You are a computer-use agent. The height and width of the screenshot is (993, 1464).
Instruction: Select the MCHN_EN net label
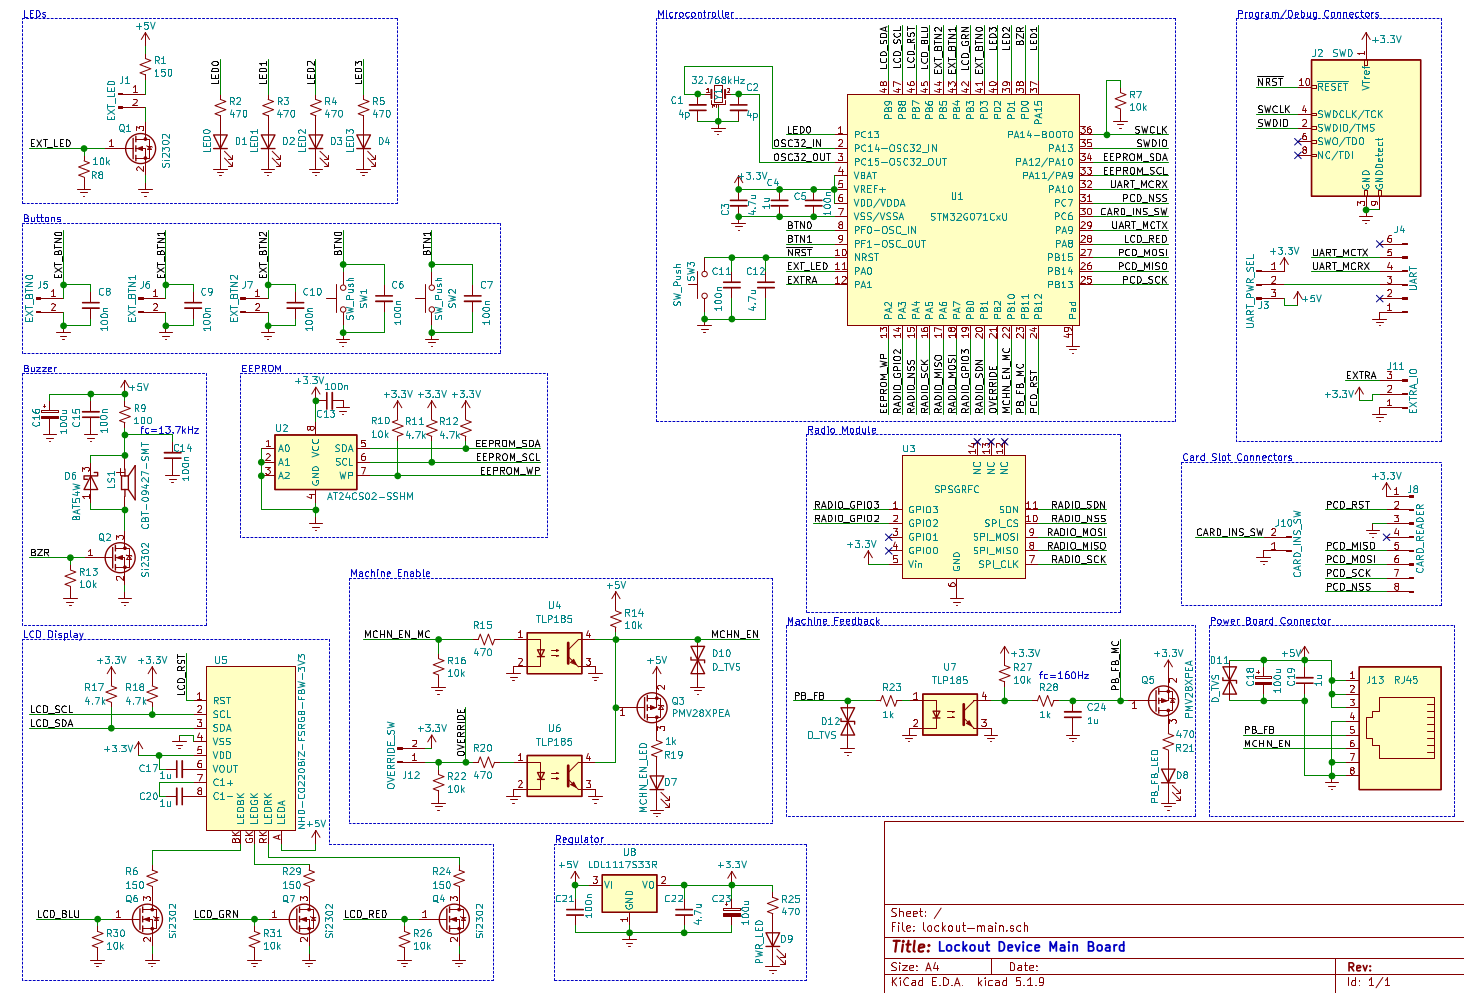coord(735,634)
